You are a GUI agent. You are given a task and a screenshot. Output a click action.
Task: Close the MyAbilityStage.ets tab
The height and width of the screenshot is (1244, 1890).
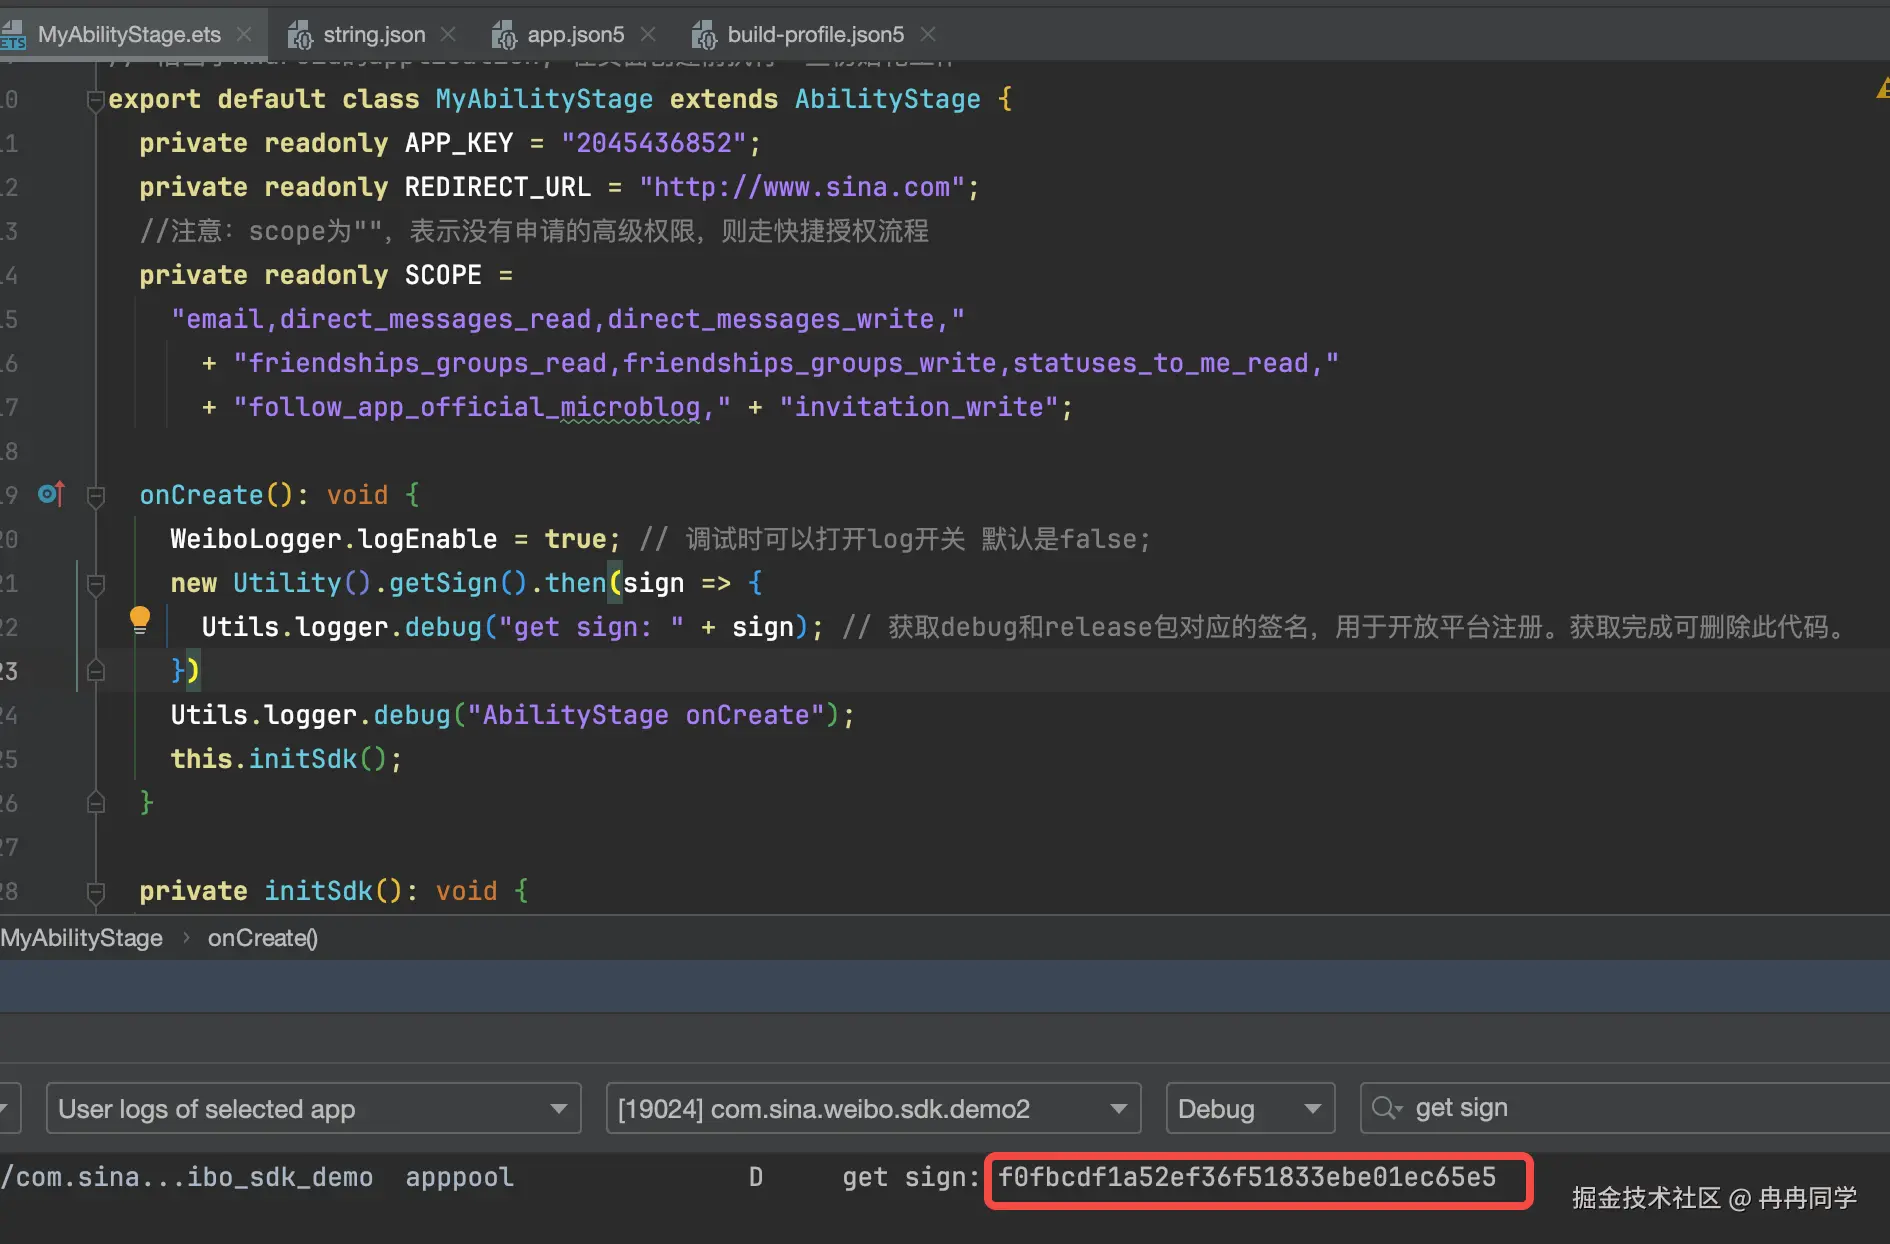[244, 35]
